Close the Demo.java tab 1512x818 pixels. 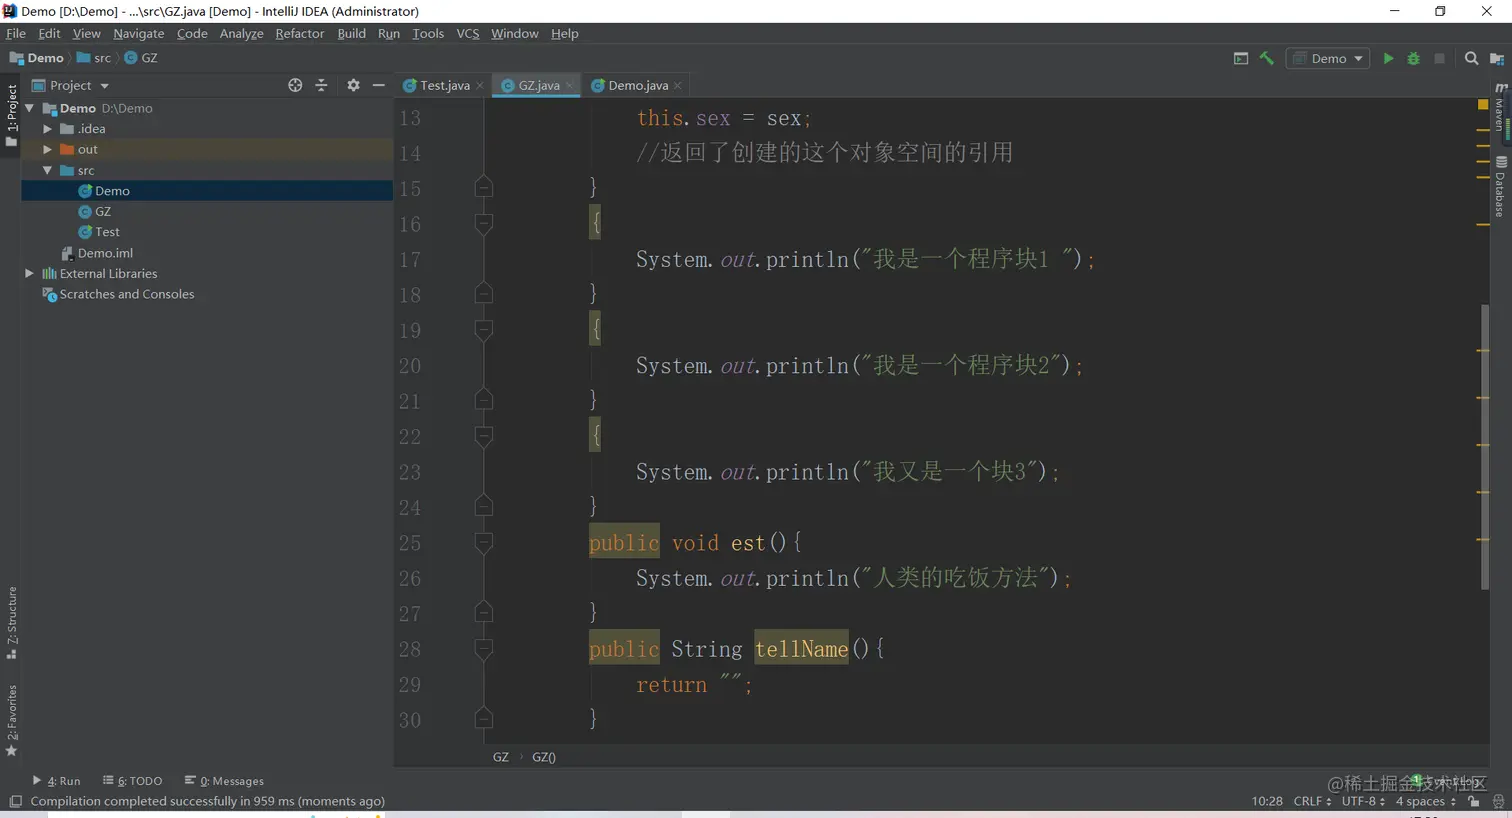tap(678, 86)
